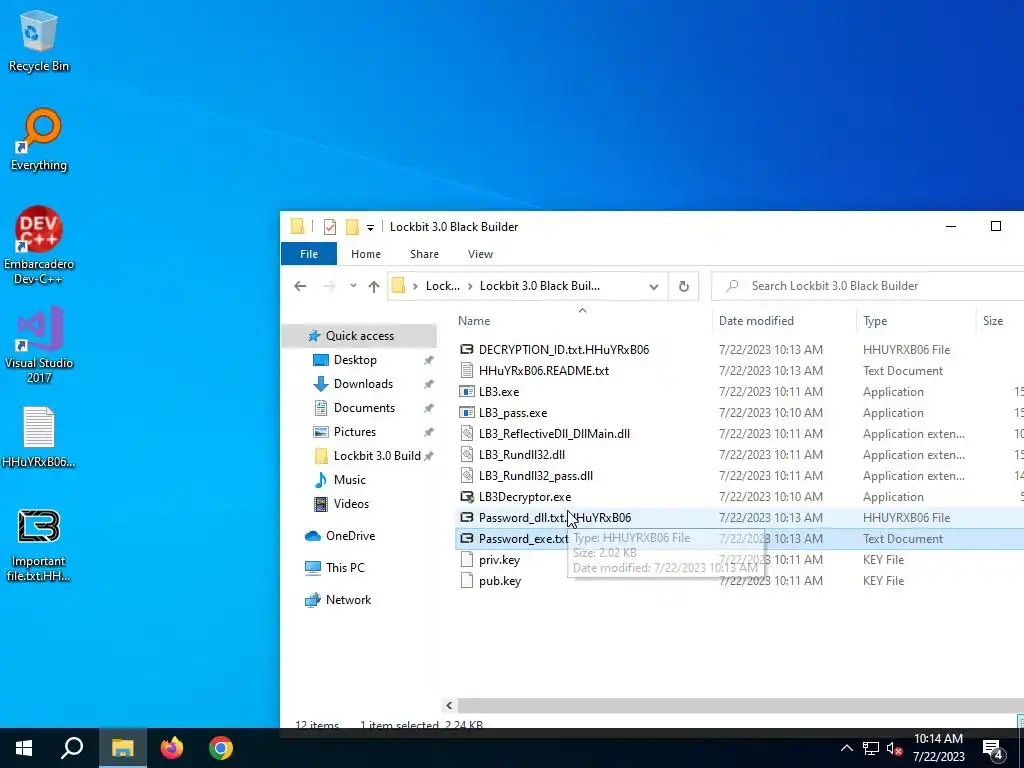Click the Windows Start button
The image size is (1024, 768).
pyautogui.click(x=24, y=748)
